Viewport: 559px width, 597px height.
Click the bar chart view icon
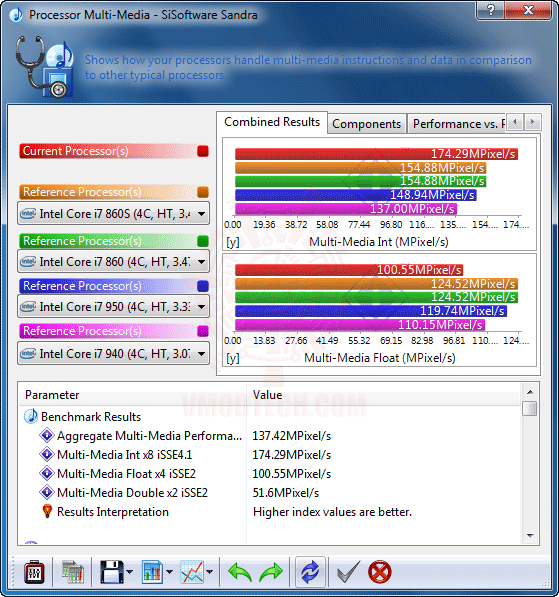[152, 572]
